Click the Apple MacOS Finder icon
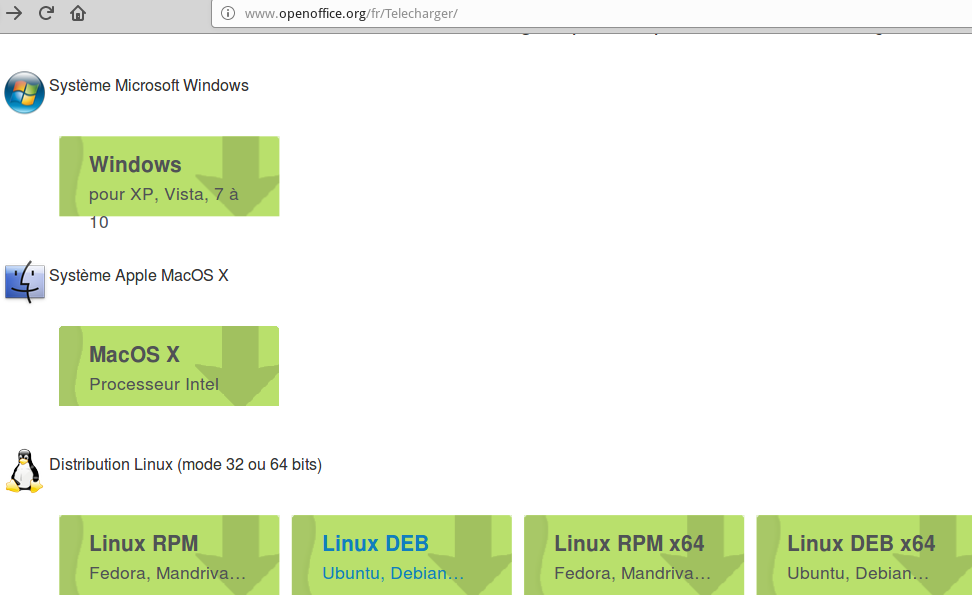The image size is (972, 595). pos(25,282)
